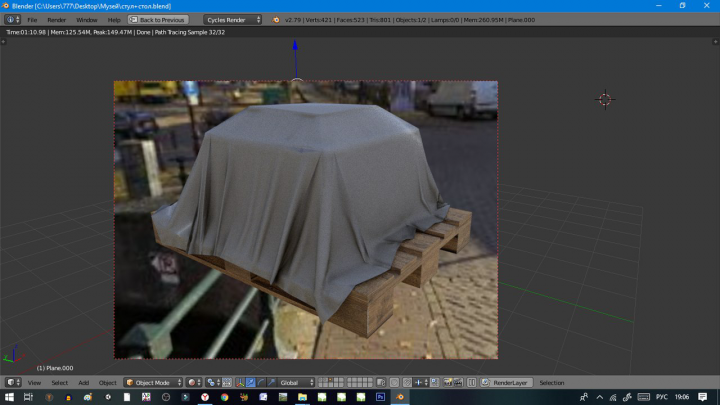Open the Cycles Render engine dropdown
This screenshot has height=405, width=720.
pos(232,20)
